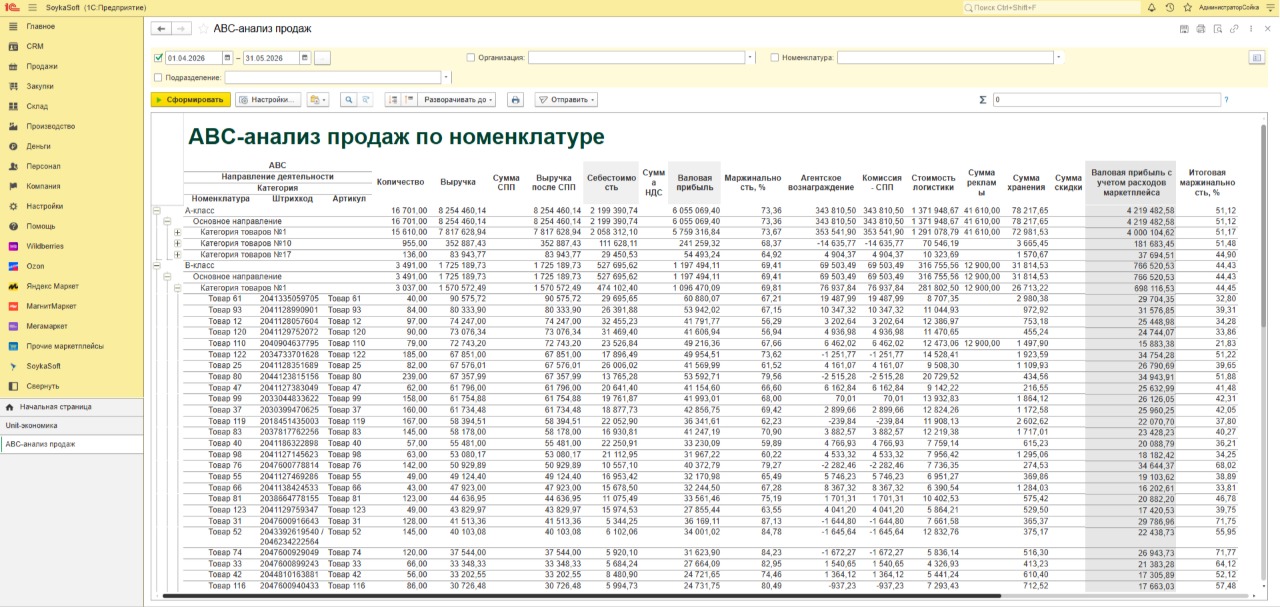Open favorites star in top bar

(x=1186, y=7)
